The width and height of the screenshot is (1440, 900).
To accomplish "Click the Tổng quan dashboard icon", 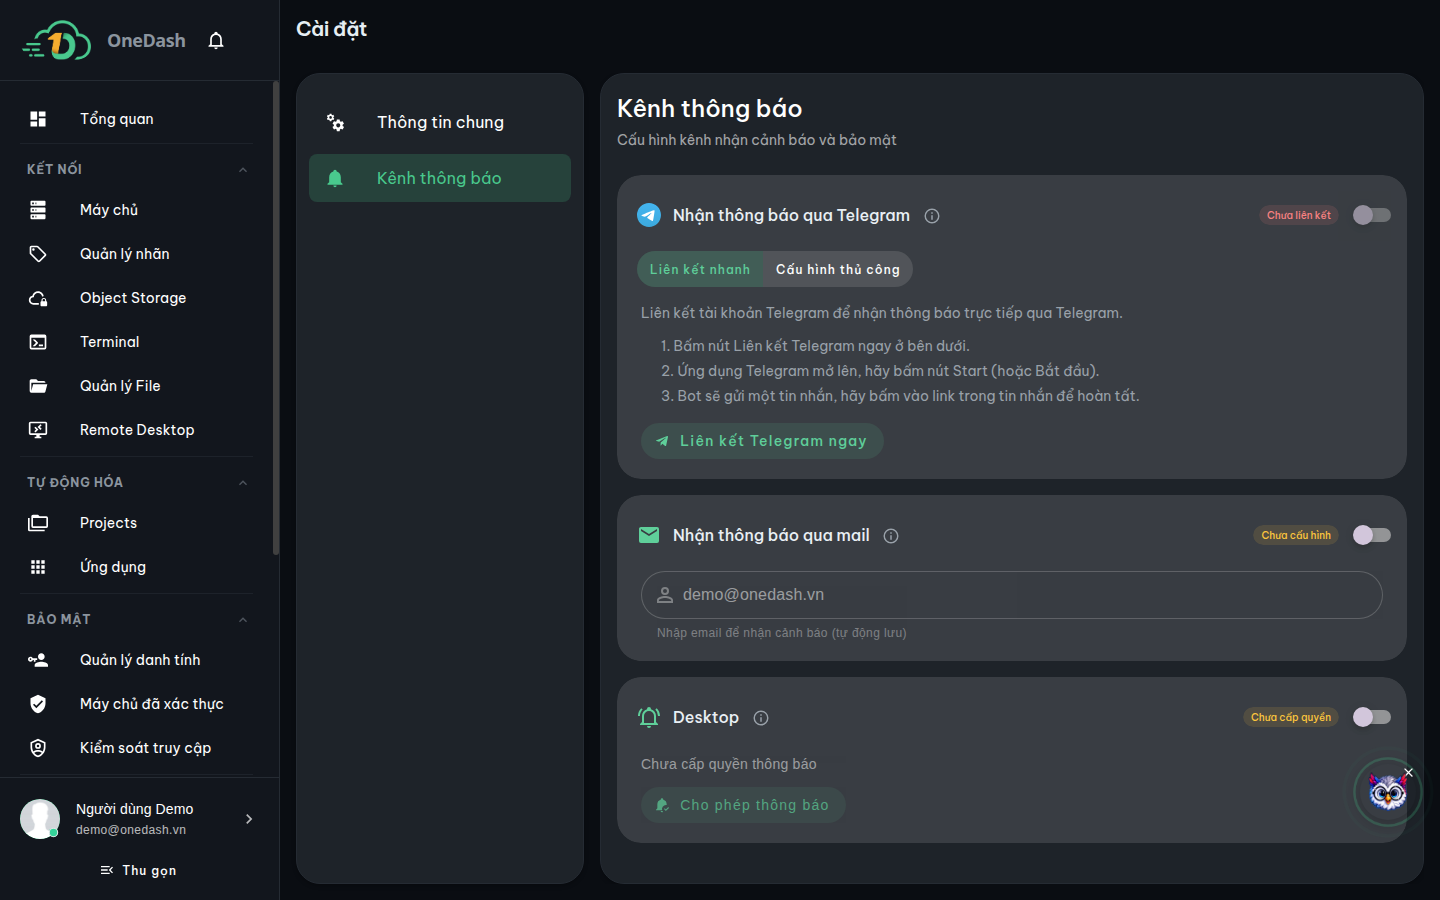I will click(x=38, y=119).
